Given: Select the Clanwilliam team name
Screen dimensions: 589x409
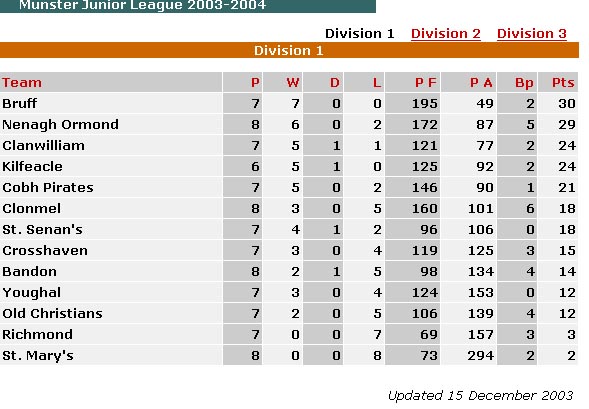Looking at the screenshot, I should coord(43,145).
